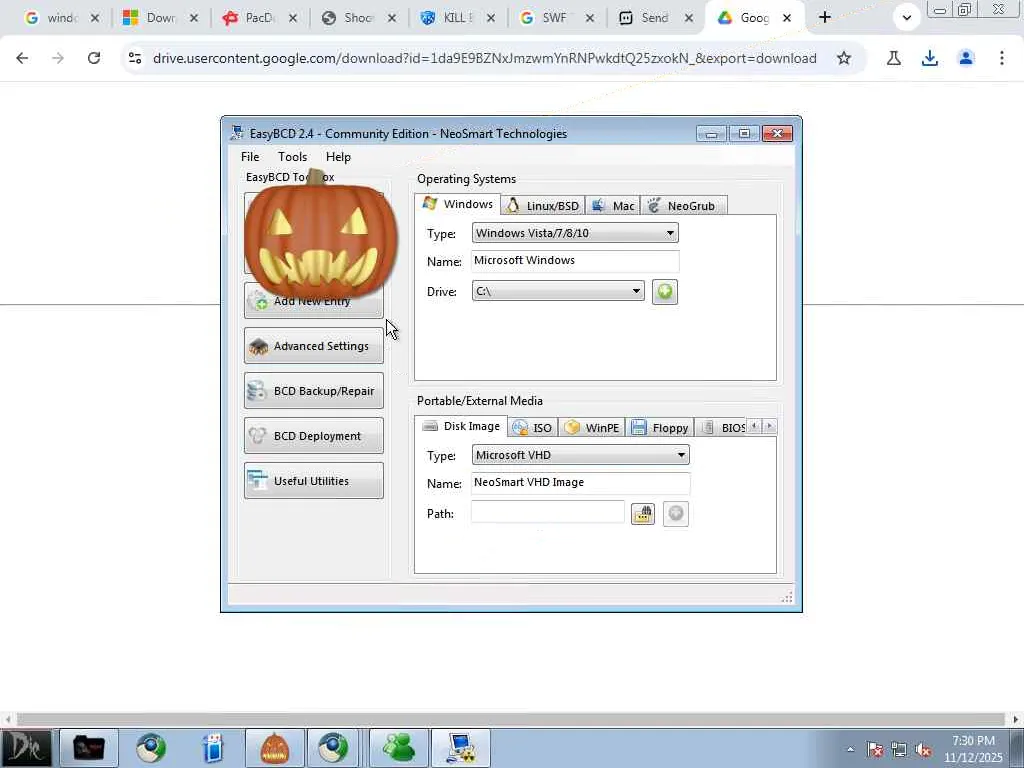Open the Chrome downloads icon
1024x768 pixels.
pyautogui.click(x=929, y=58)
